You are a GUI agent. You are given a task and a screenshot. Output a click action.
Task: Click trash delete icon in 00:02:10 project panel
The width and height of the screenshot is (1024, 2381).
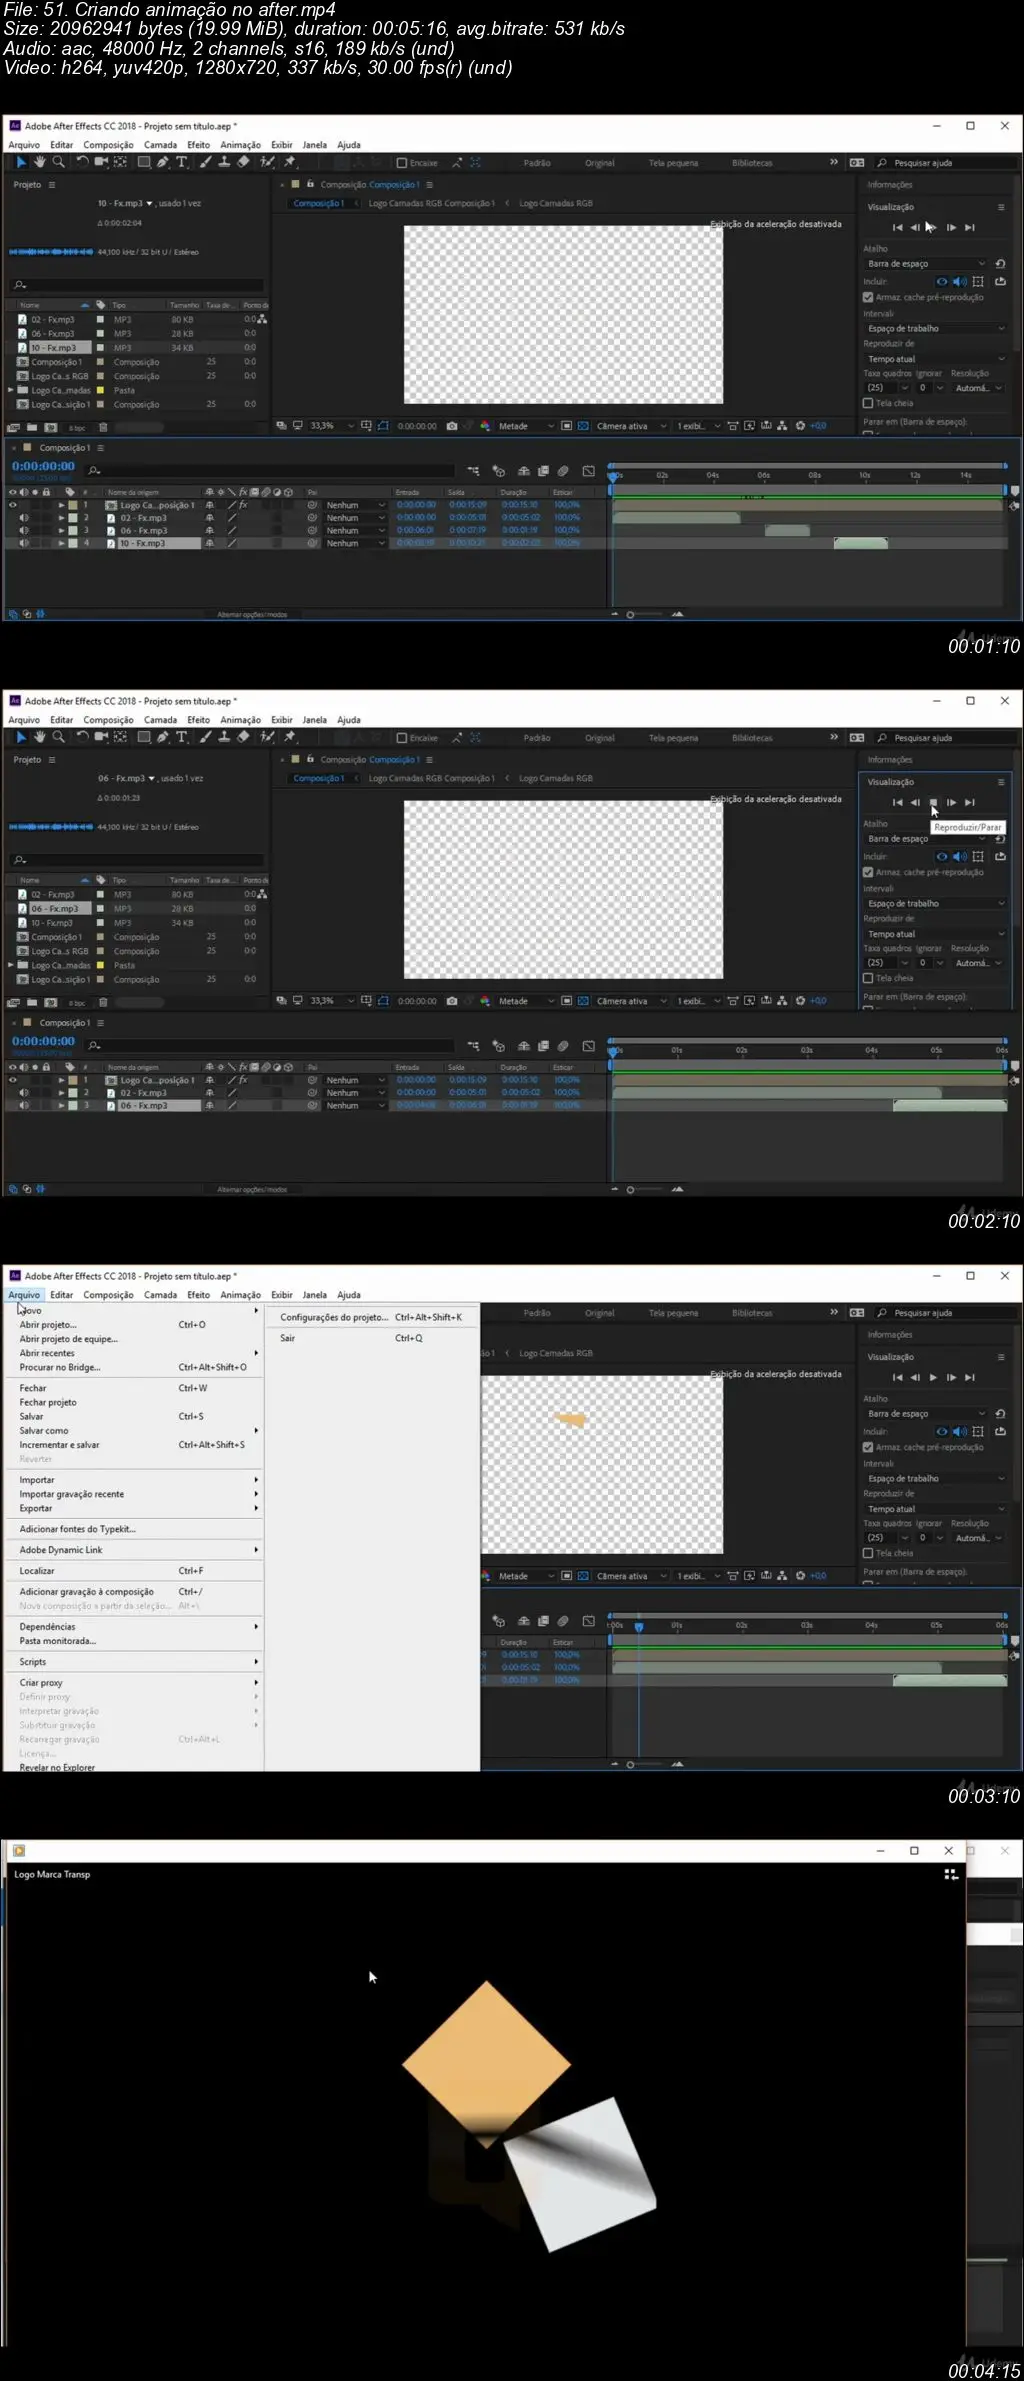pos(104,1002)
